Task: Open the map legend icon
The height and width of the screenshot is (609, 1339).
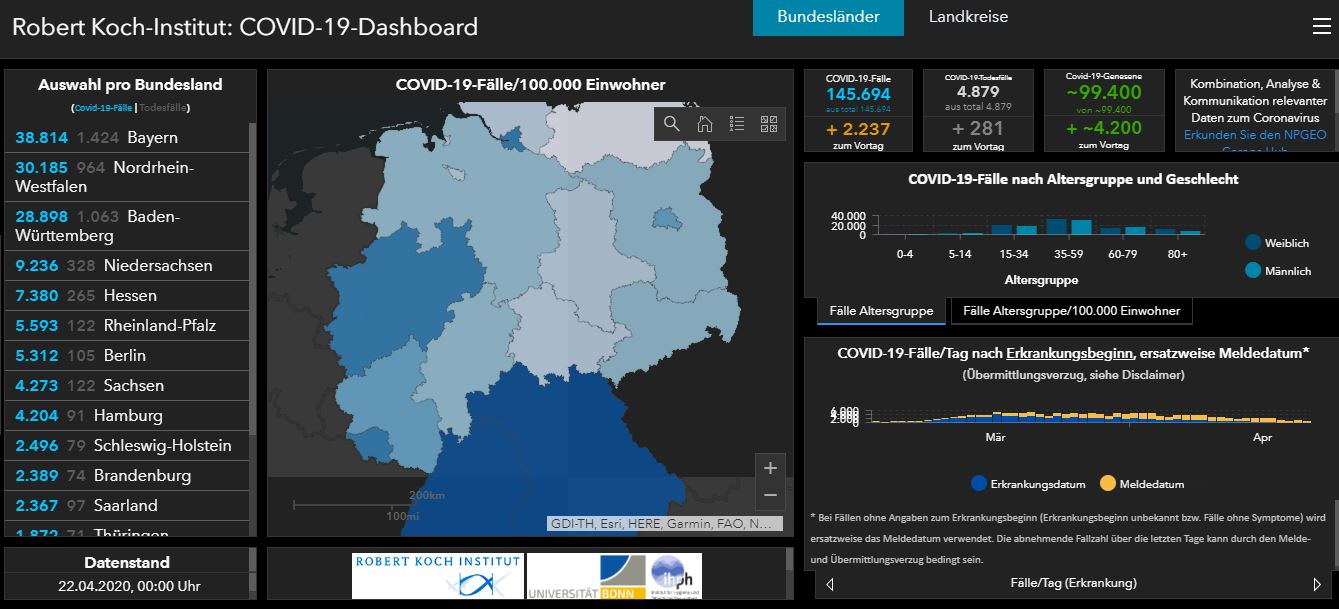Action: point(738,124)
